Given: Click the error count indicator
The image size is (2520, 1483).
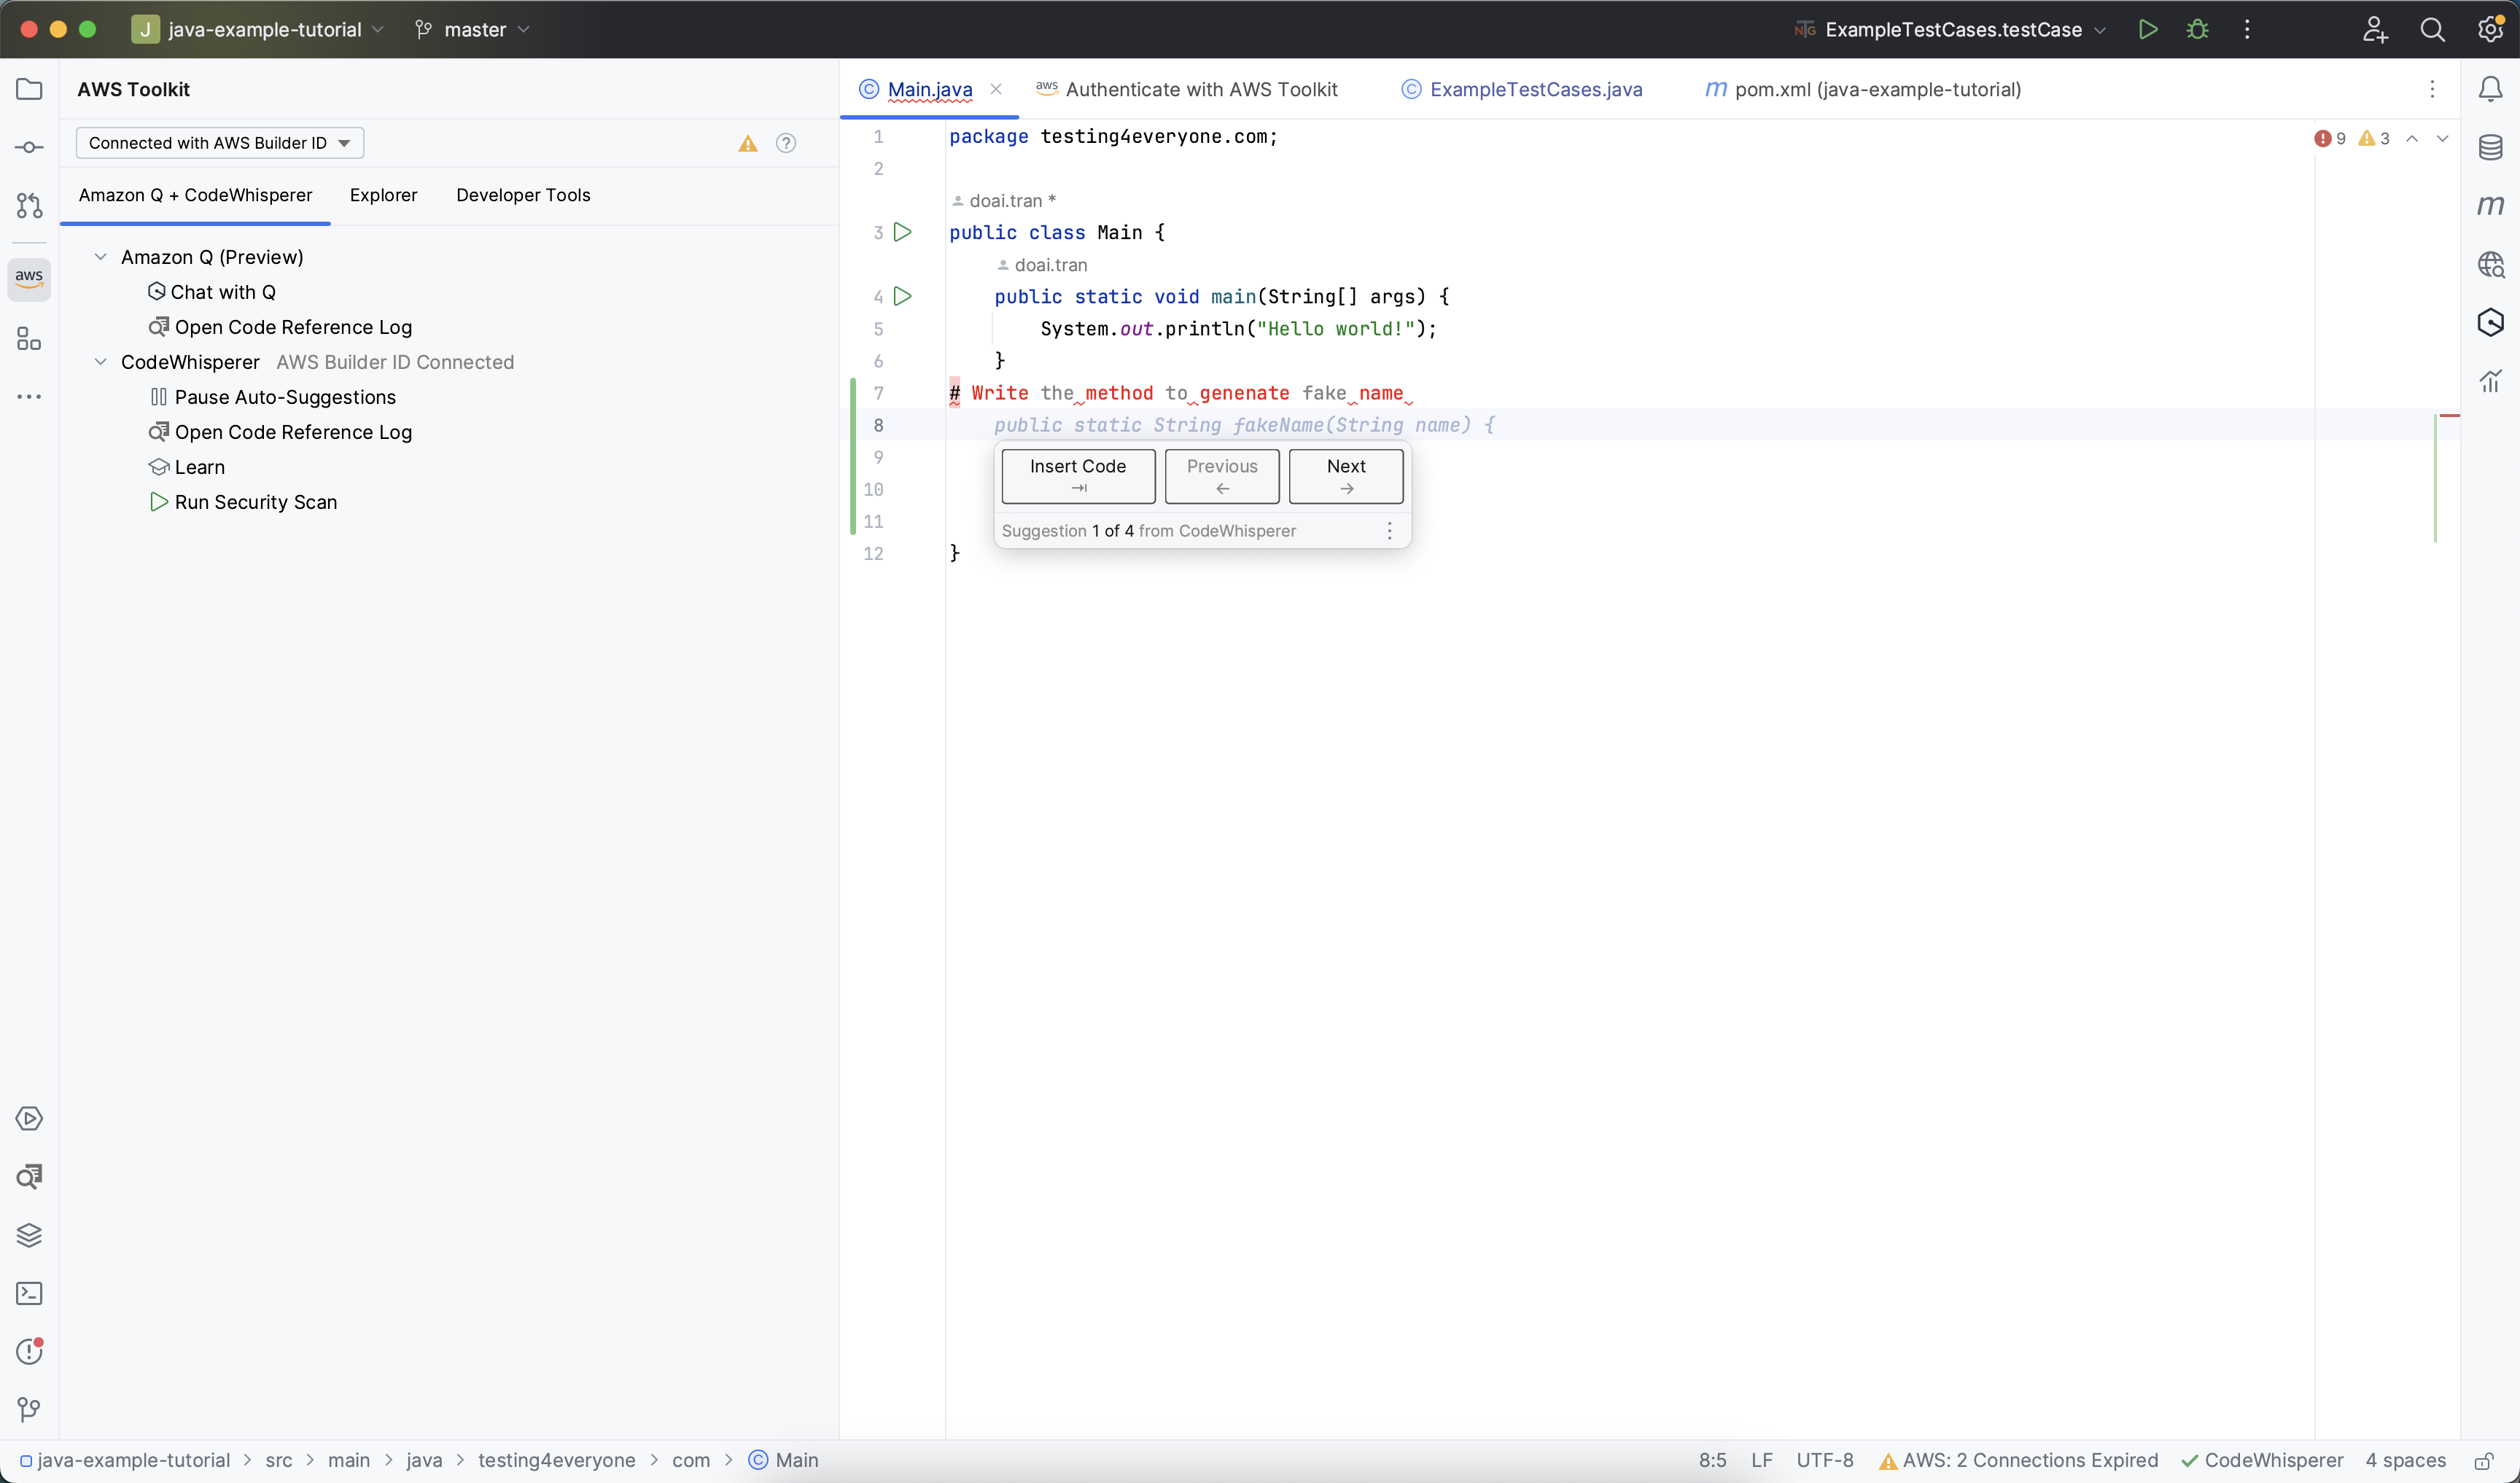Looking at the screenshot, I should pyautogui.click(x=2329, y=139).
